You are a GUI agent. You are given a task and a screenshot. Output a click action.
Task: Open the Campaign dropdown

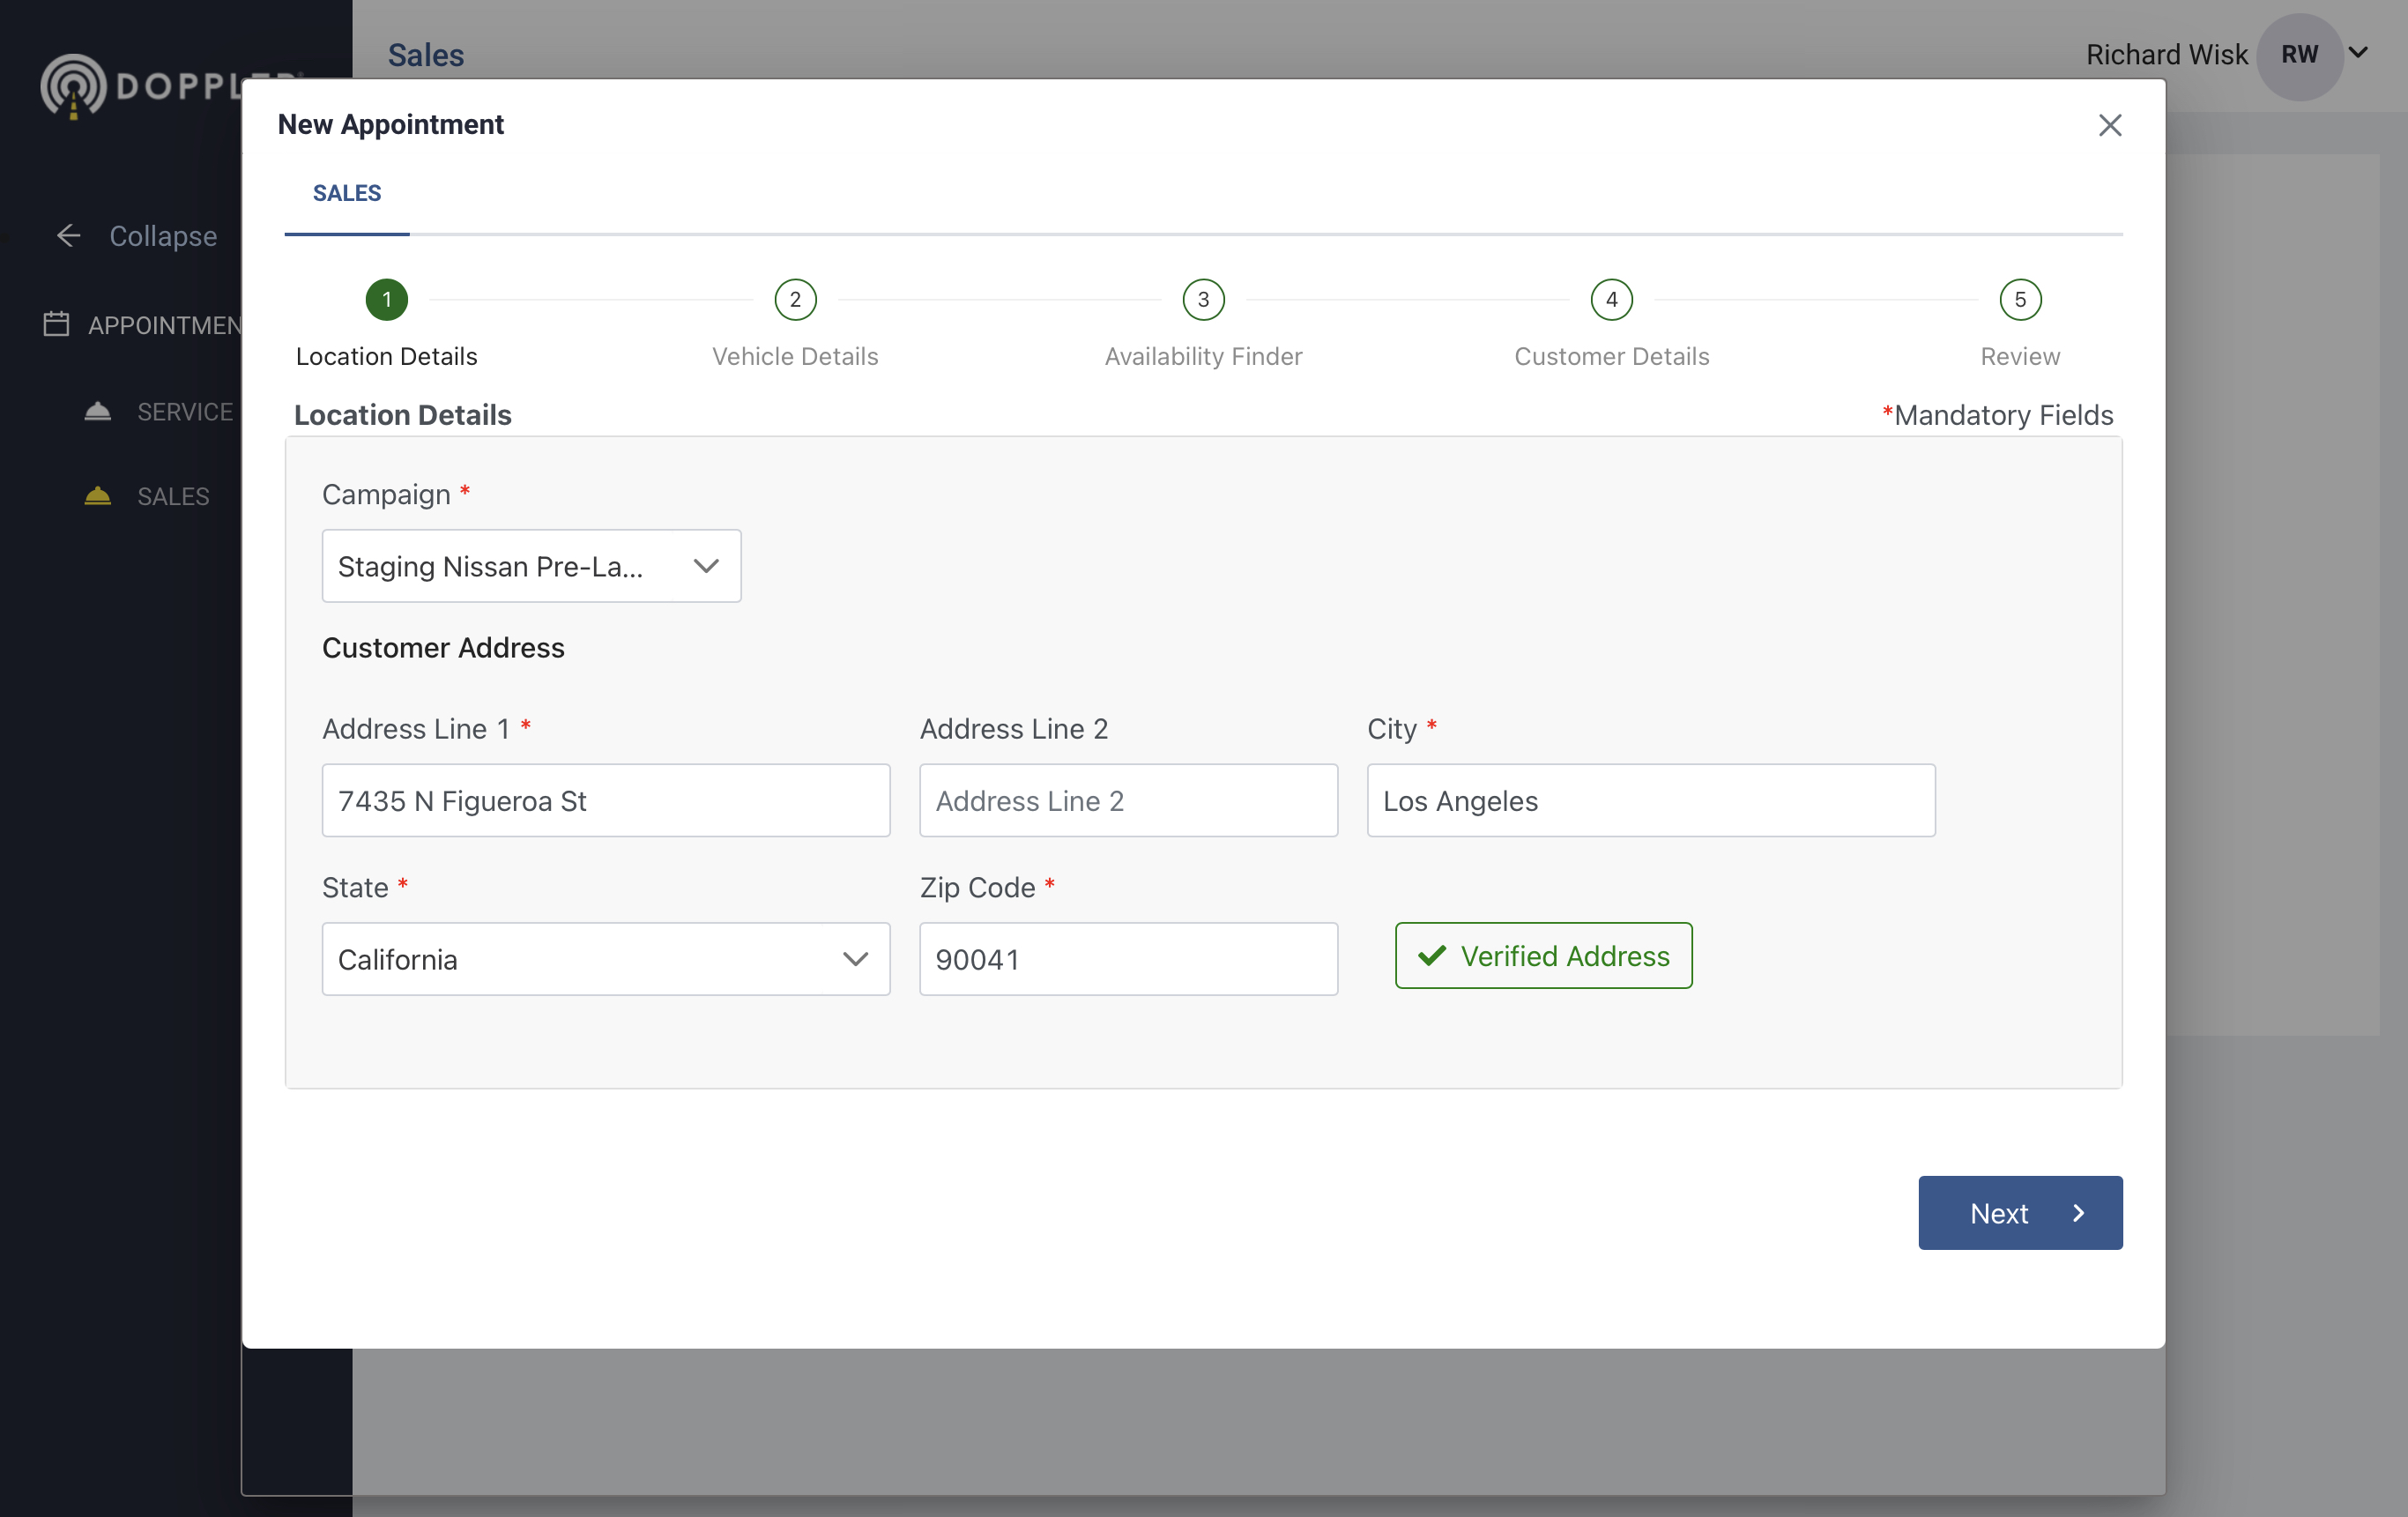pos(531,566)
